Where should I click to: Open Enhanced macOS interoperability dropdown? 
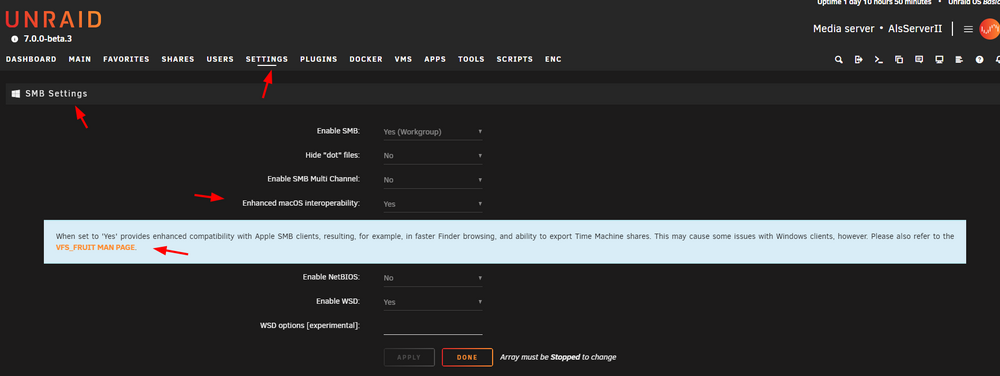(432, 204)
